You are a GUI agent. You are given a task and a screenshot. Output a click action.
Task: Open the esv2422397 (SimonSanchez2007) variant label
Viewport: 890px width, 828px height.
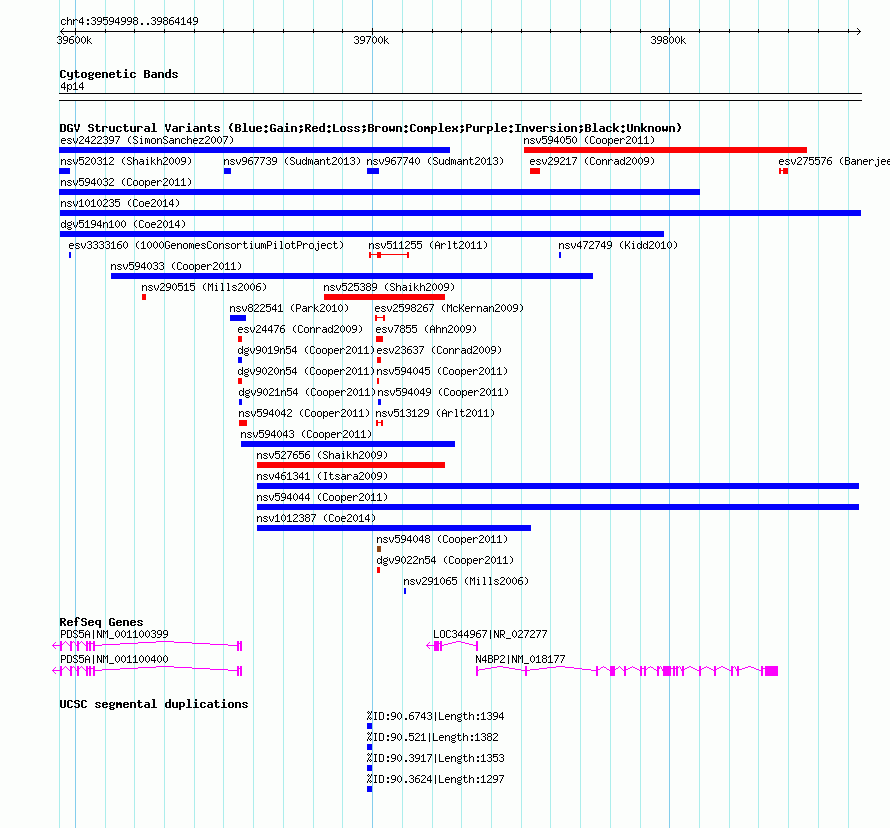pos(147,140)
